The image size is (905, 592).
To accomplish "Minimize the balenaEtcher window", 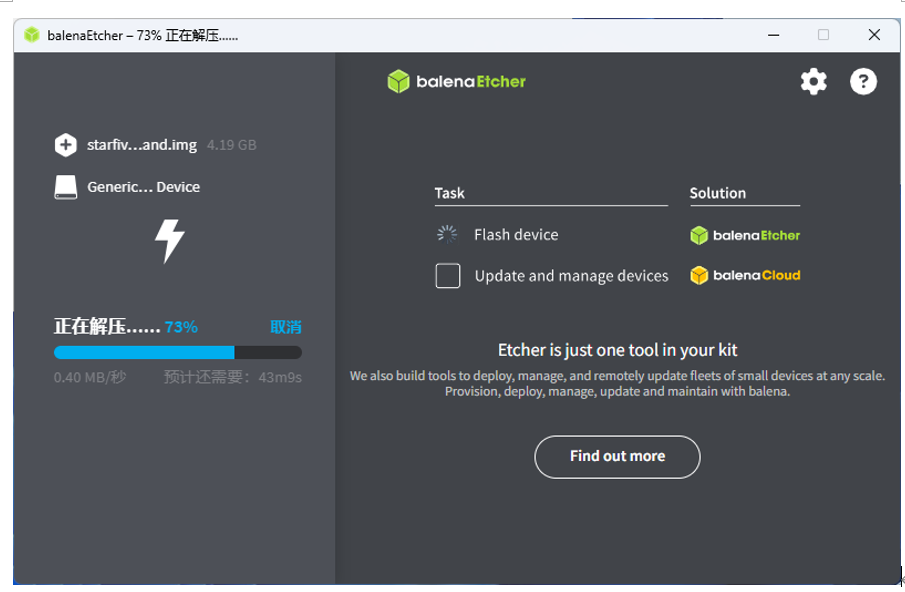I will (x=773, y=35).
